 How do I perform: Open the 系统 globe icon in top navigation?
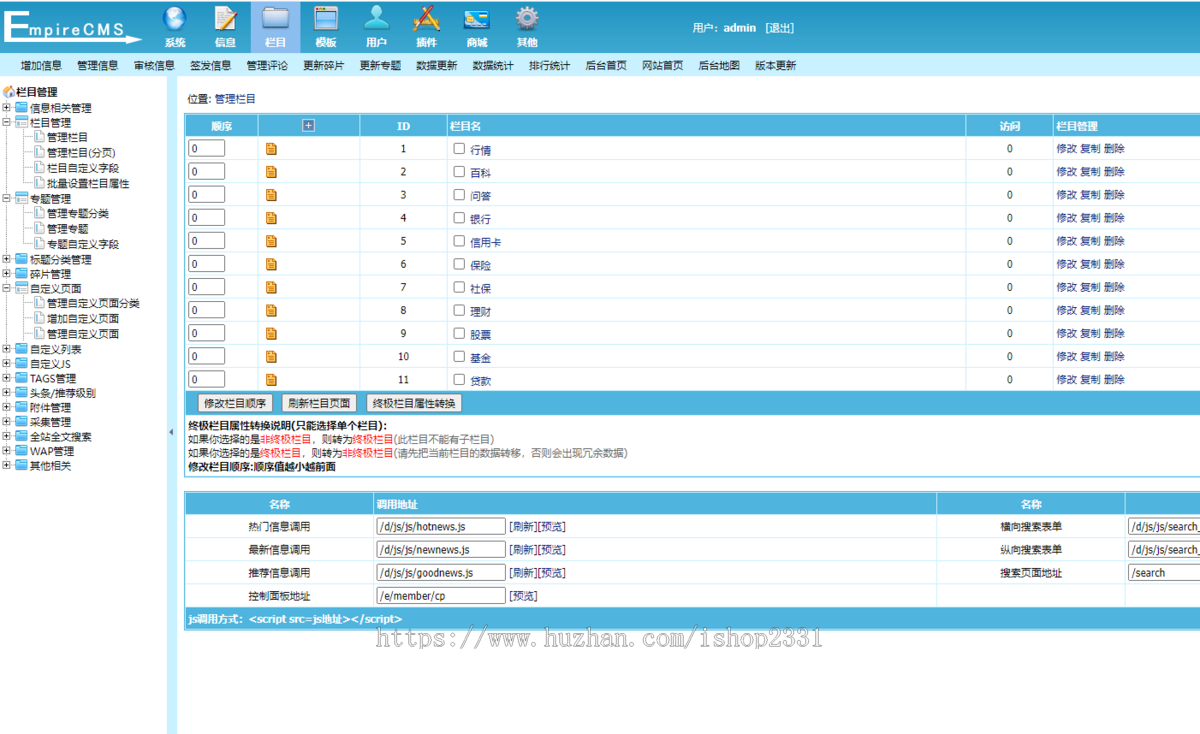click(175, 18)
